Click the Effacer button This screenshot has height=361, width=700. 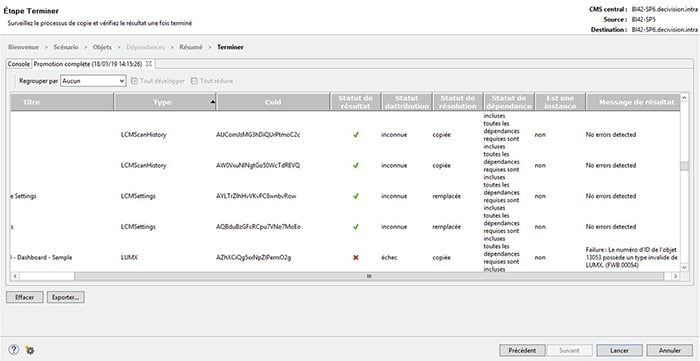coord(25,297)
